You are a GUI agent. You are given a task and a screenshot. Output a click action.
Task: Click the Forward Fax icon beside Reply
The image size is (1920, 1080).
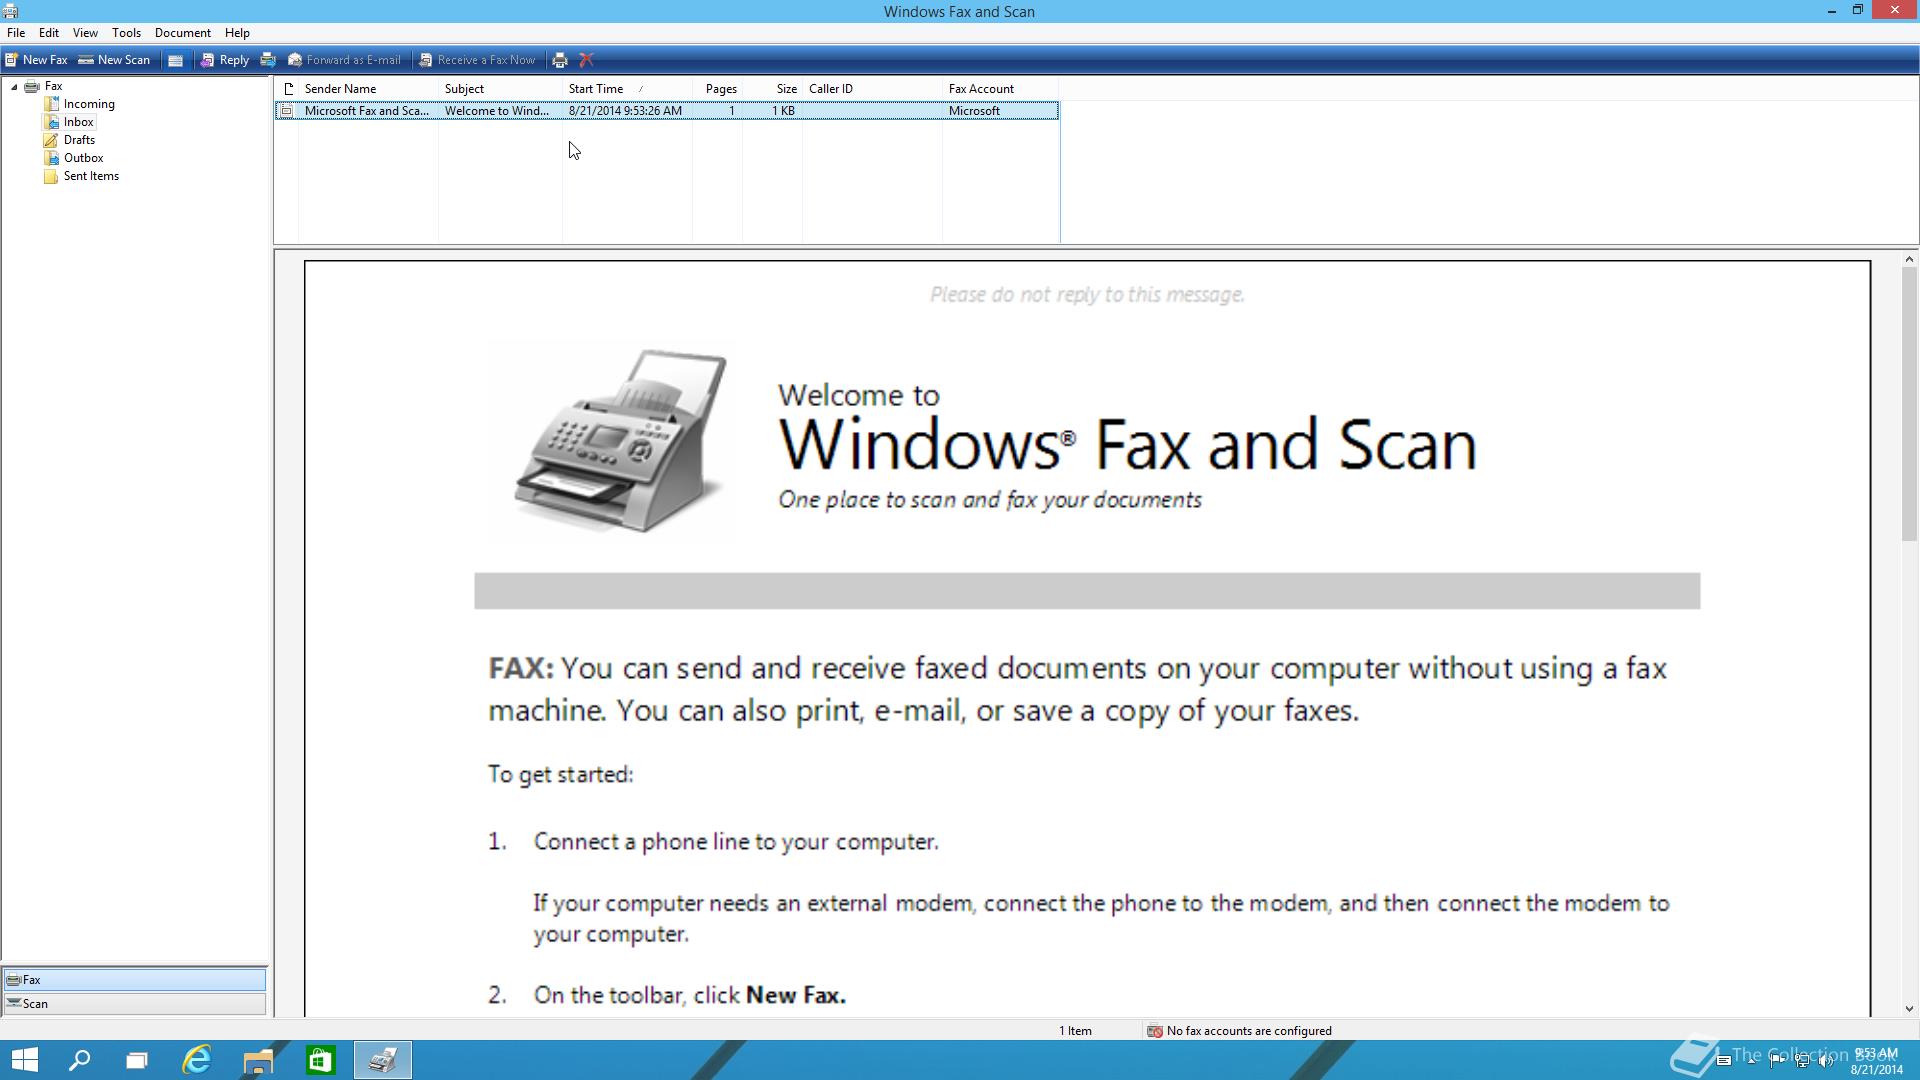coord(268,60)
